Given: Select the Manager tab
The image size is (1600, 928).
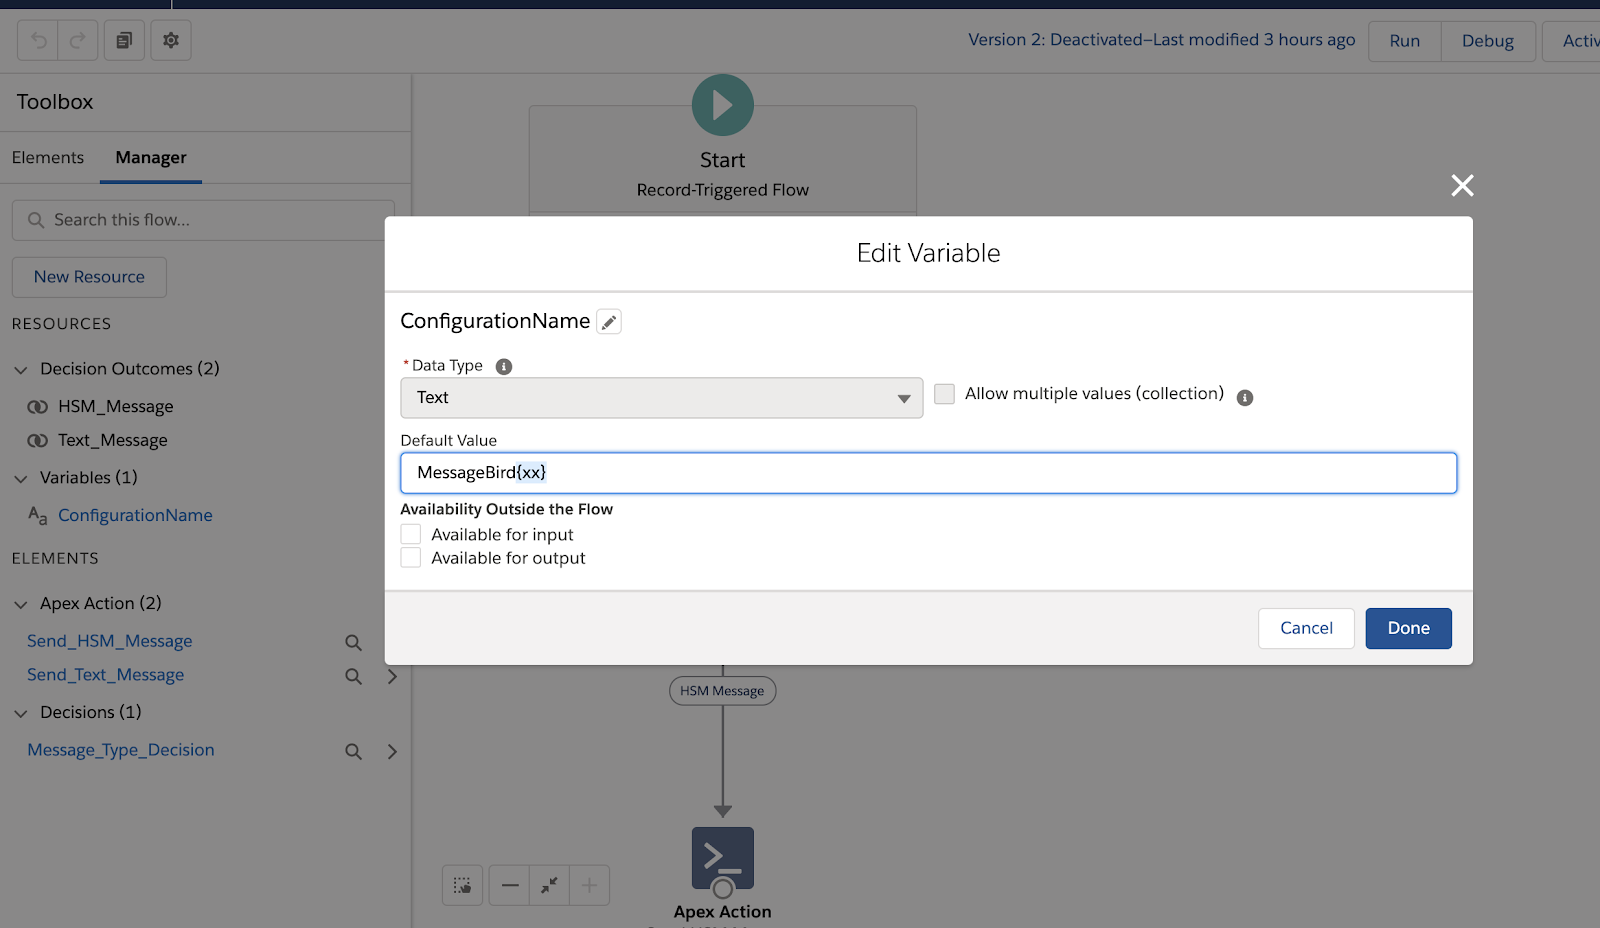Looking at the screenshot, I should coord(151,158).
